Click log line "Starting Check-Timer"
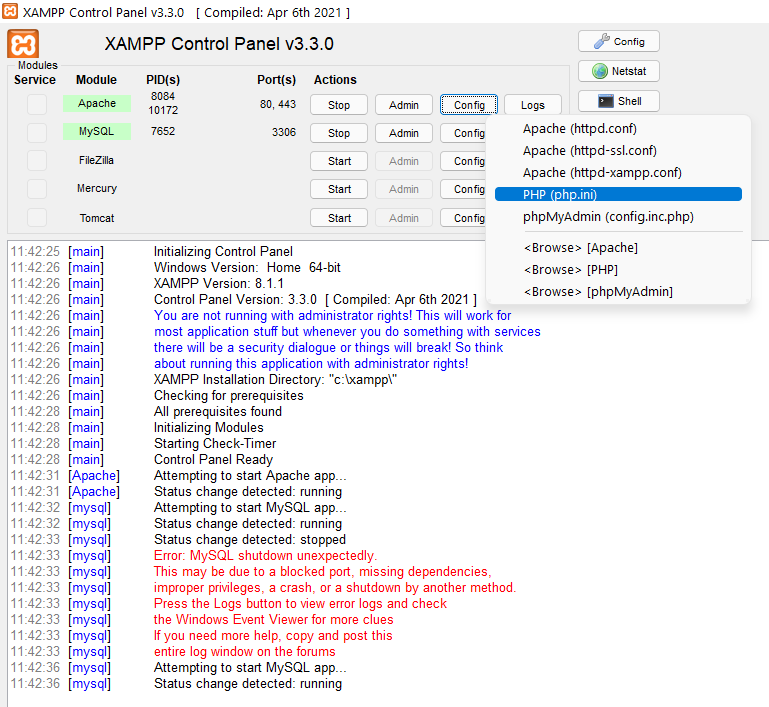 (215, 443)
